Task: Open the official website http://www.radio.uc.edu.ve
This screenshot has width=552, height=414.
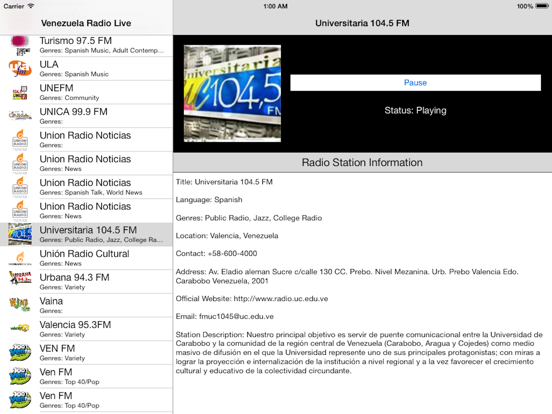Action: tap(281, 299)
